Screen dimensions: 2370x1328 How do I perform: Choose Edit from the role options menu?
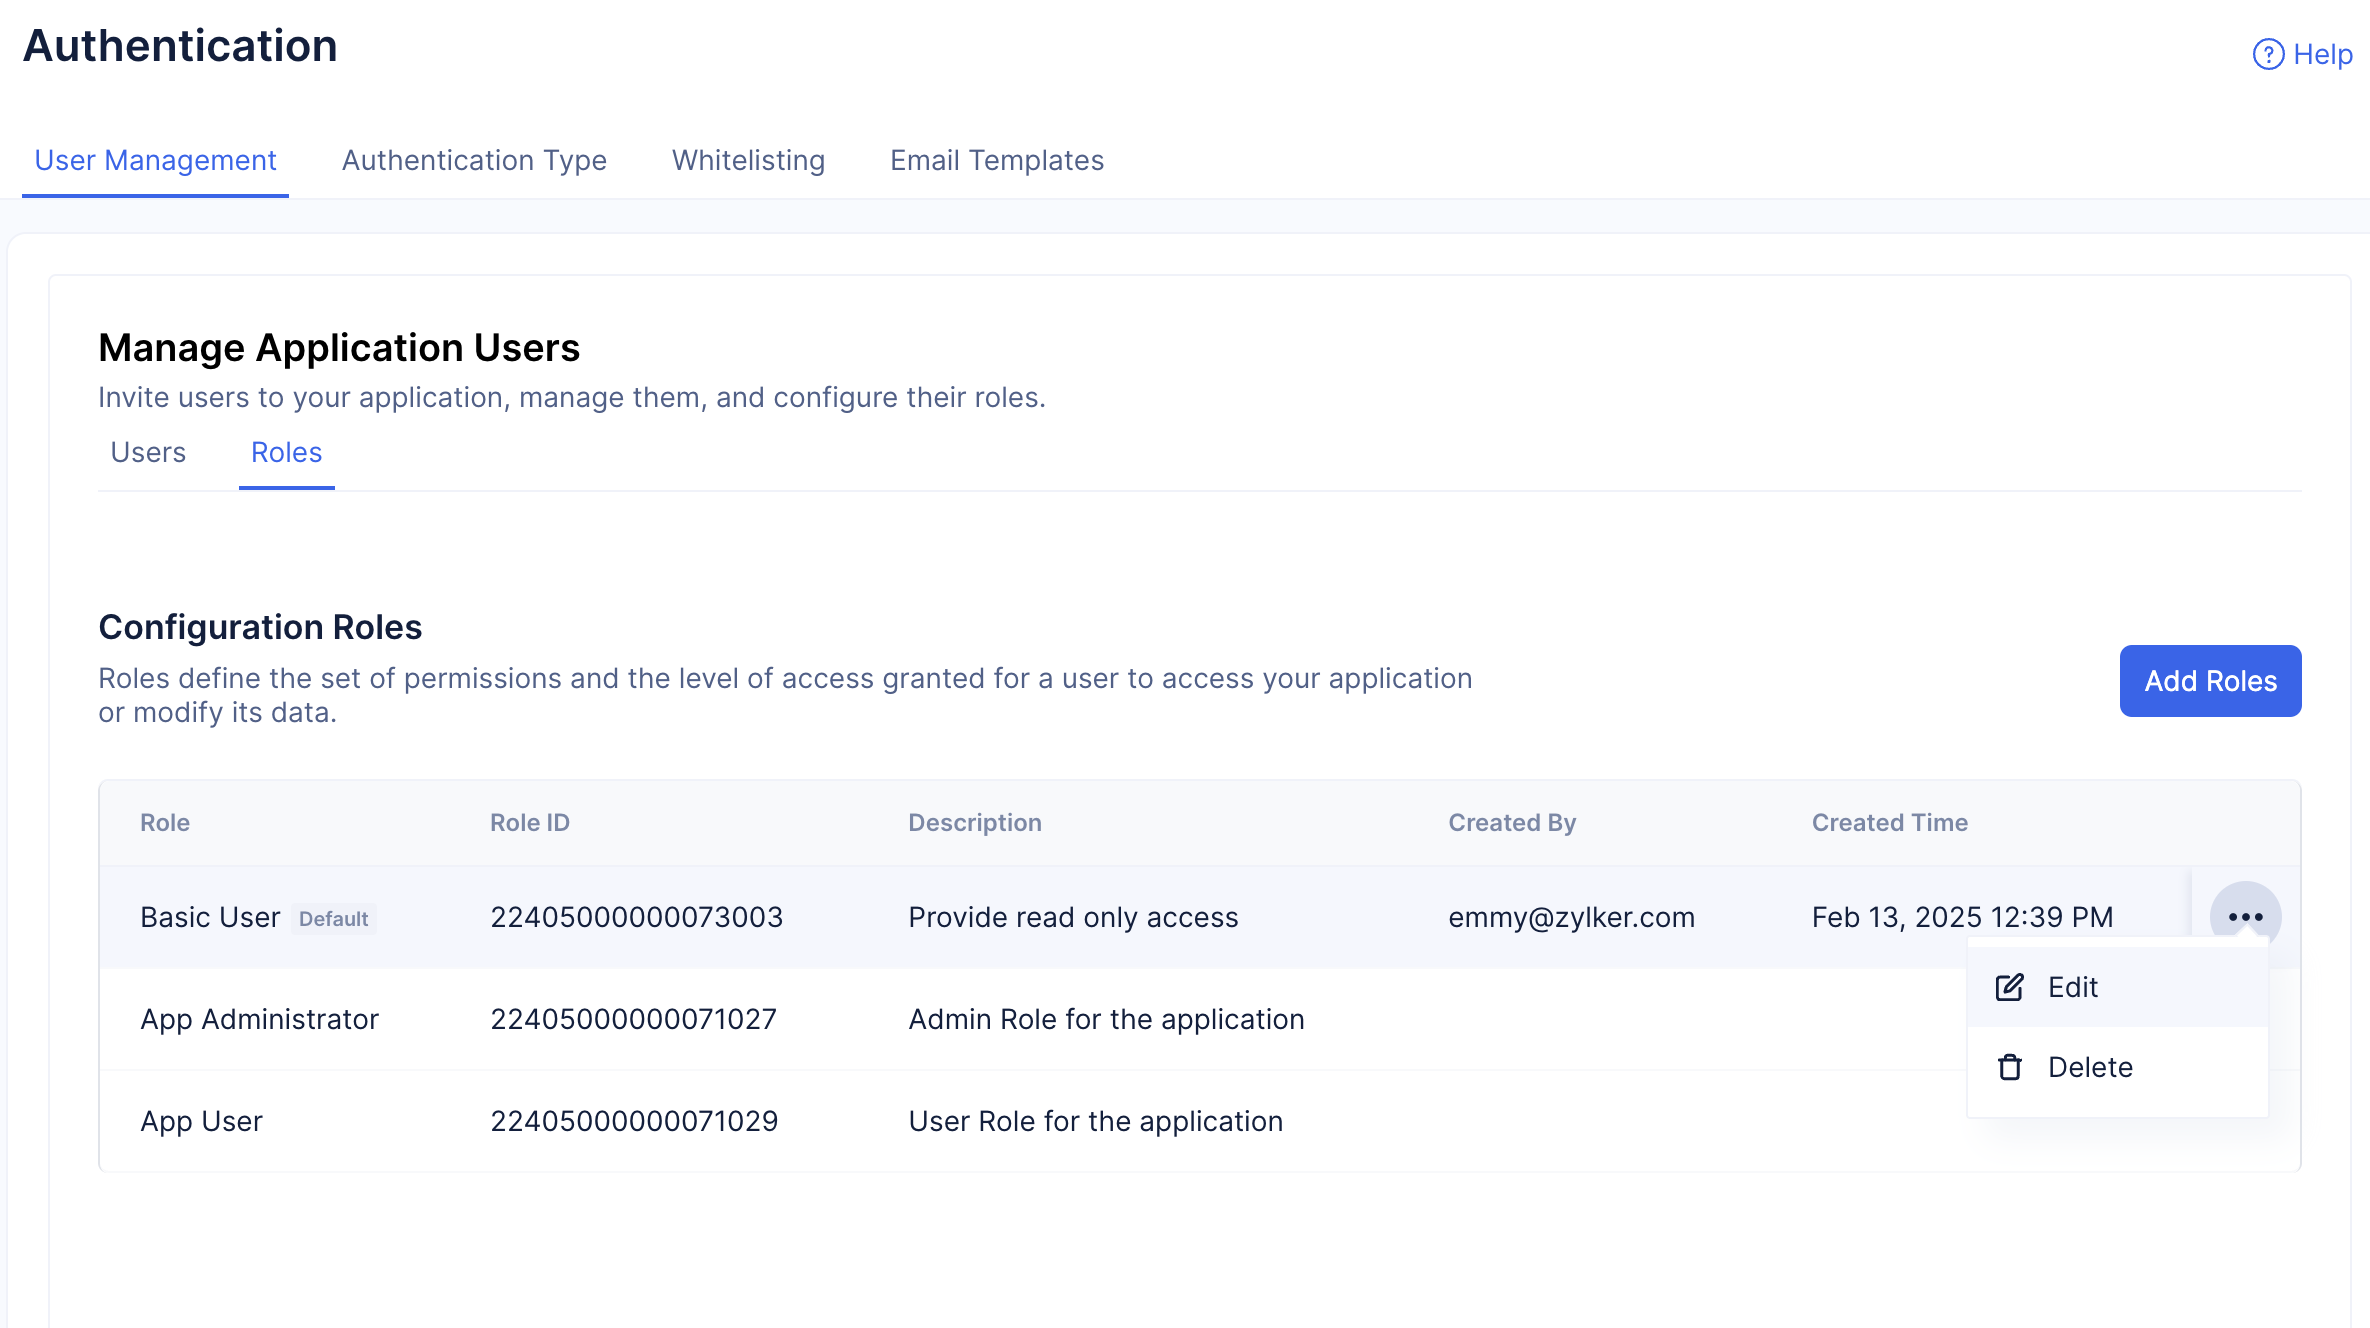pyautogui.click(x=2117, y=987)
